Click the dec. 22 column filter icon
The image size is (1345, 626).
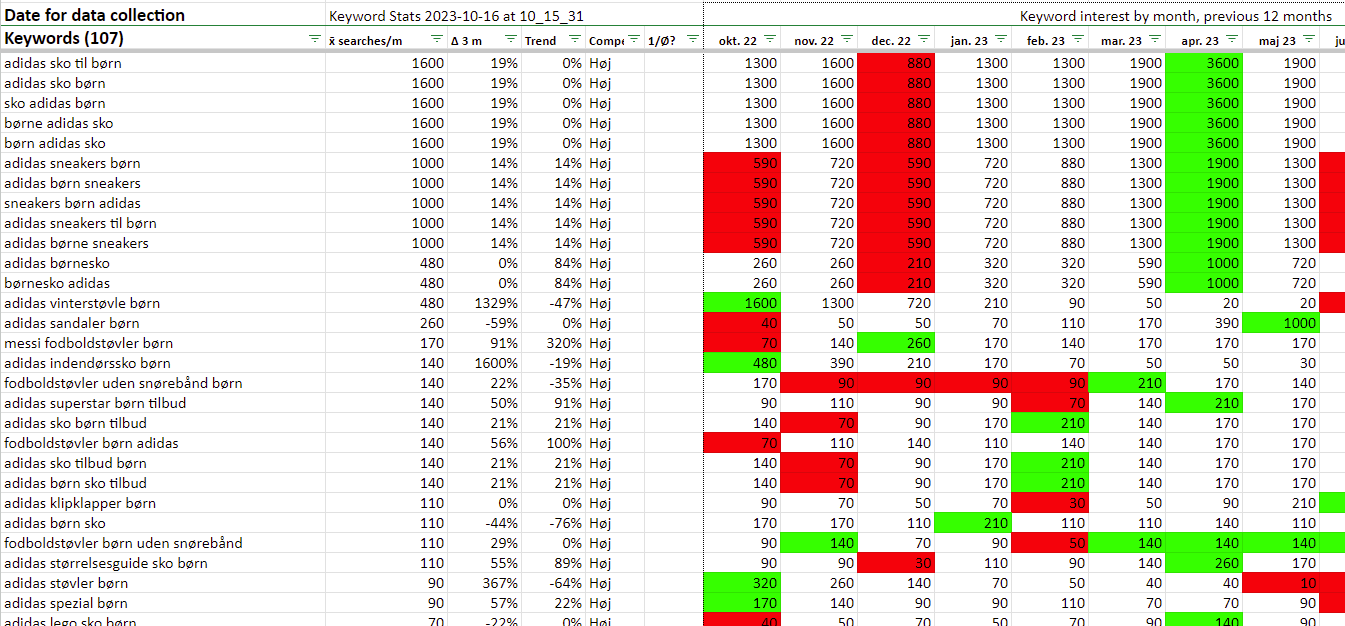(x=923, y=39)
